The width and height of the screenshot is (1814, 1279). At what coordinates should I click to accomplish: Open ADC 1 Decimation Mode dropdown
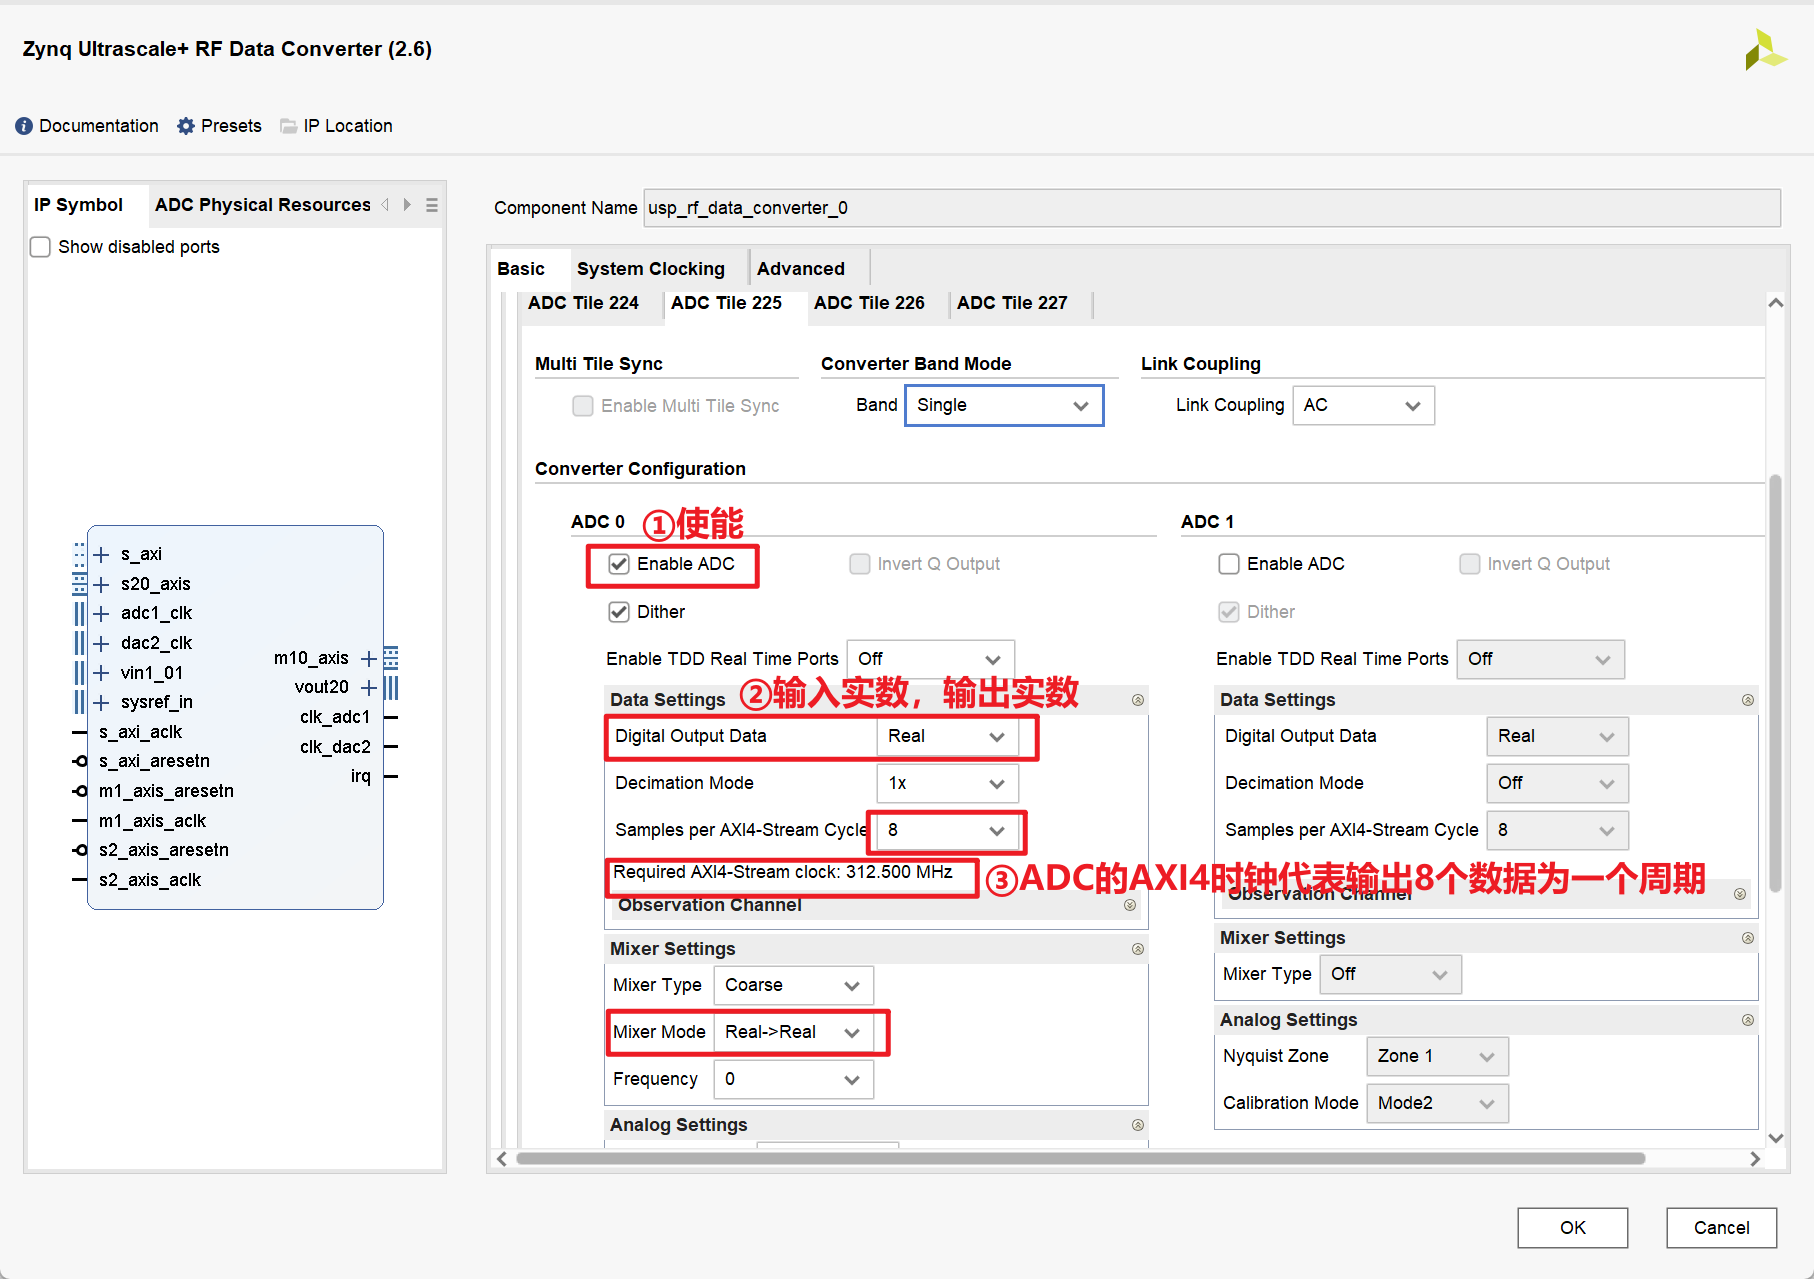coord(1558,784)
